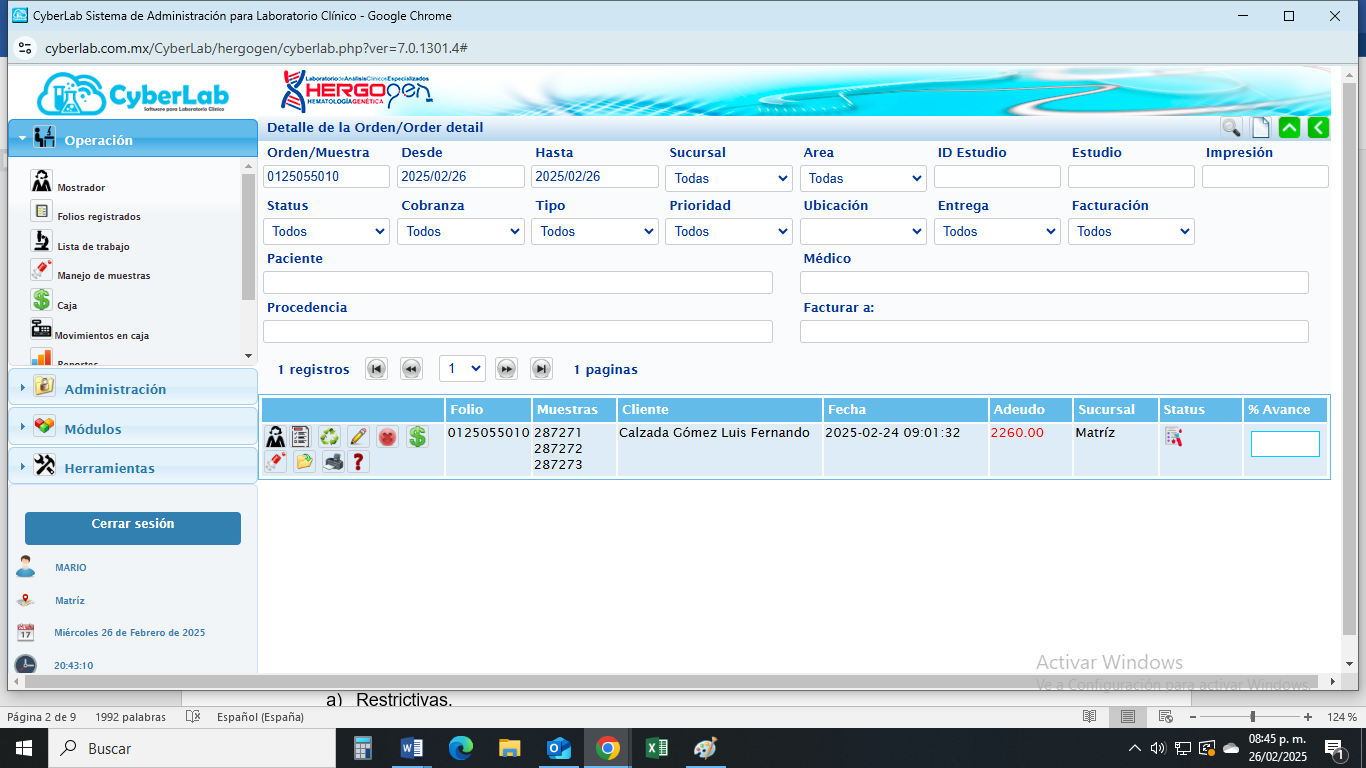The height and width of the screenshot is (768, 1366).
Task: Cancel the order with the red X icon
Action: 388,437
